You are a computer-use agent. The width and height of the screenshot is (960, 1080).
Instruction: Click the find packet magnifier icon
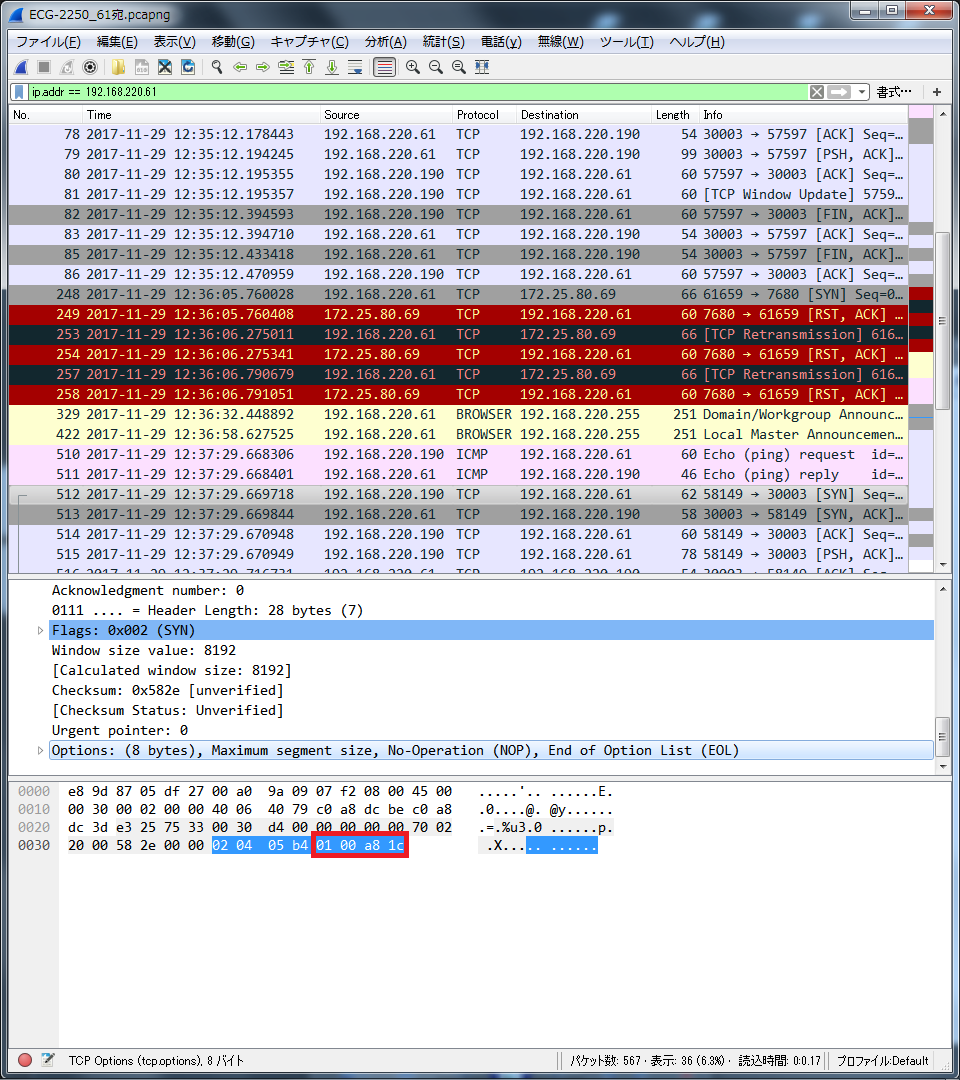215,67
